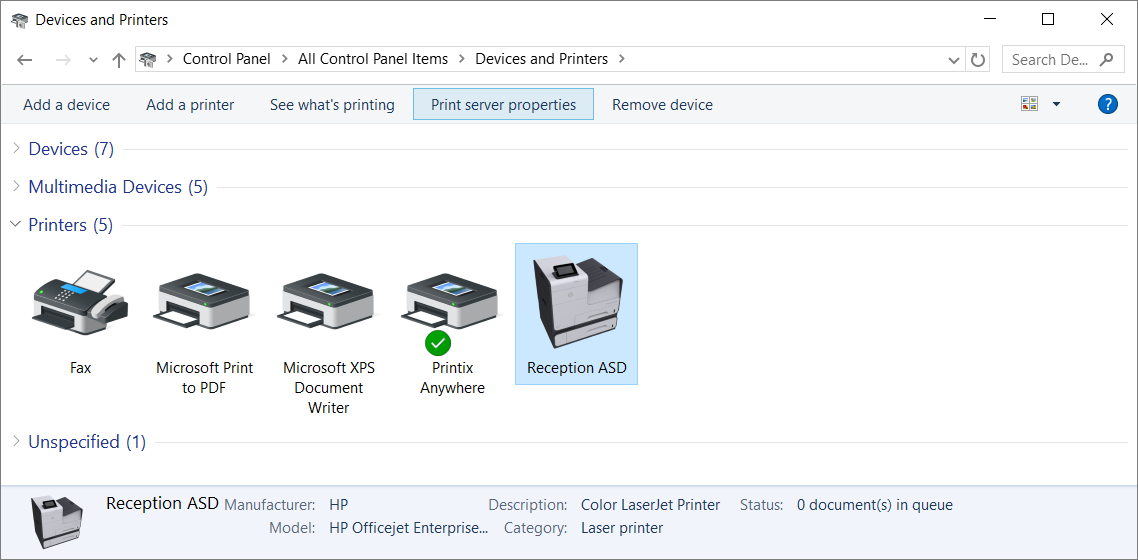Expand the Unspecified (1) group
The image size is (1138, 560).
pos(16,442)
